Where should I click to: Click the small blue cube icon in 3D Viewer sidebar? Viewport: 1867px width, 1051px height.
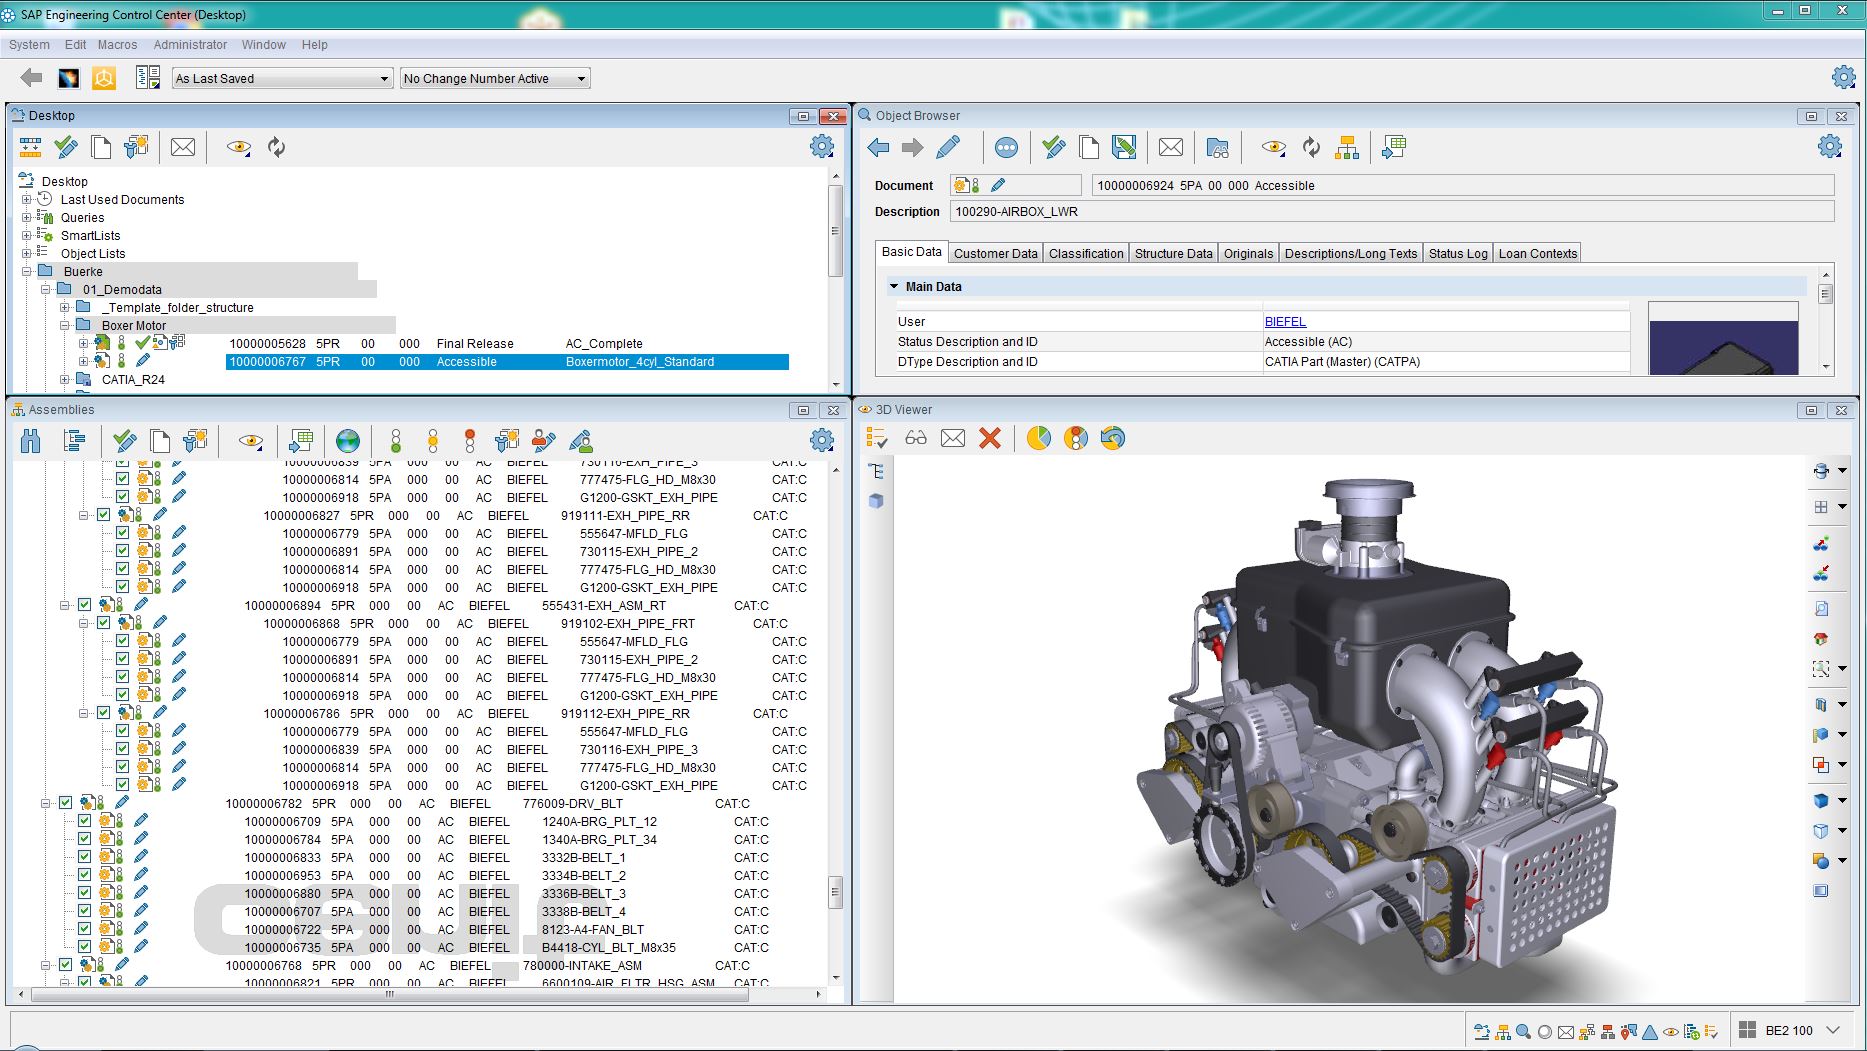(876, 501)
